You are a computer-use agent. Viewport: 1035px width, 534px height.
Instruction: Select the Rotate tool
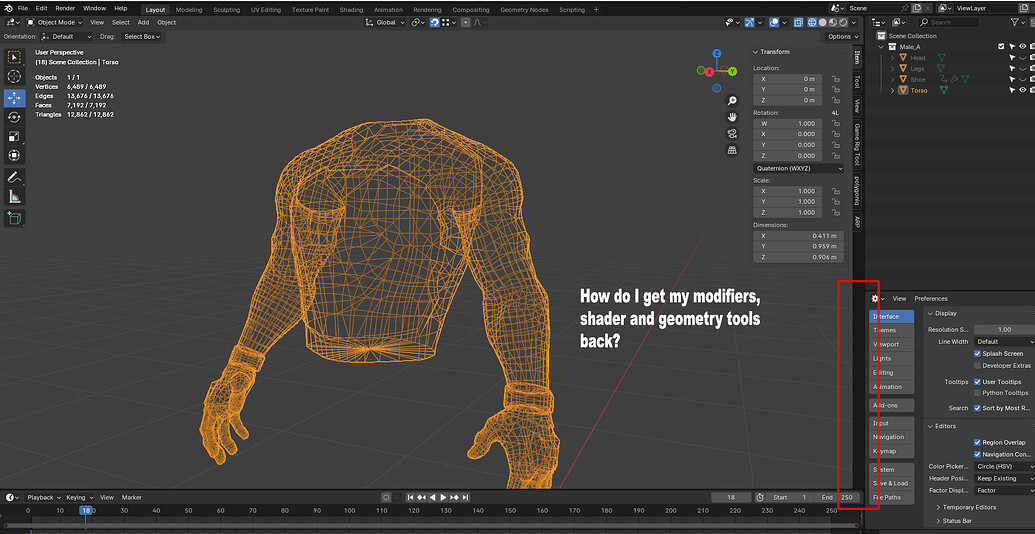coord(15,117)
